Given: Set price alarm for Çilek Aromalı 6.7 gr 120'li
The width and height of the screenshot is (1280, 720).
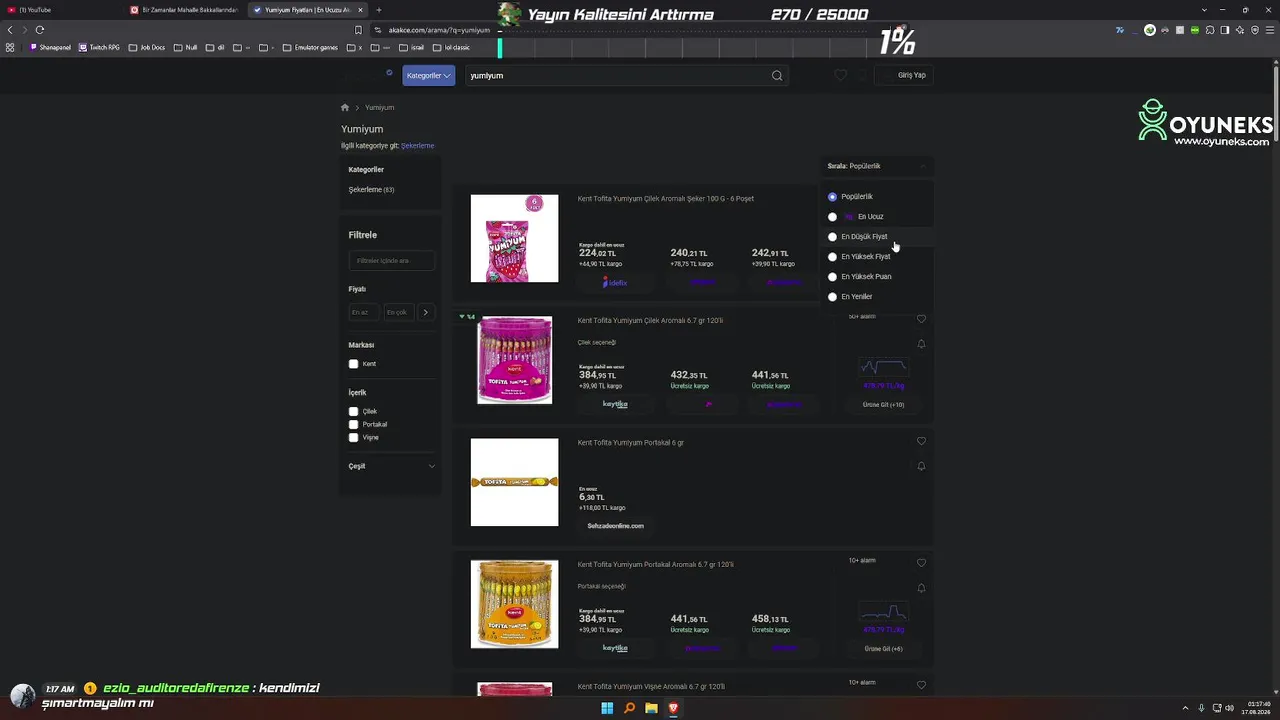Looking at the screenshot, I should [x=921, y=344].
